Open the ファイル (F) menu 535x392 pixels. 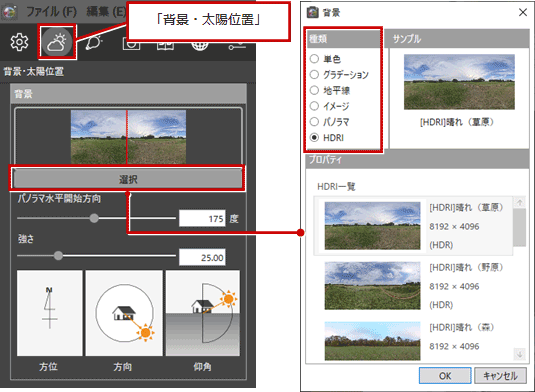point(52,12)
